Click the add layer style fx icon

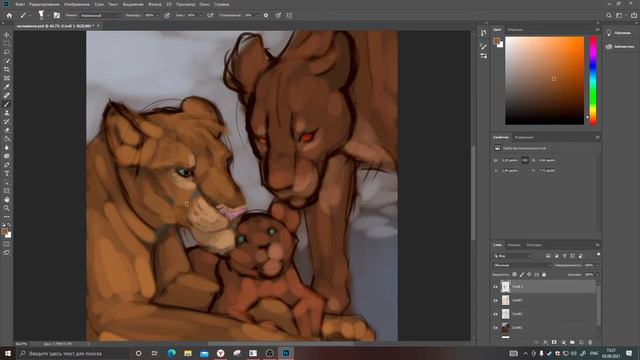pos(545,342)
